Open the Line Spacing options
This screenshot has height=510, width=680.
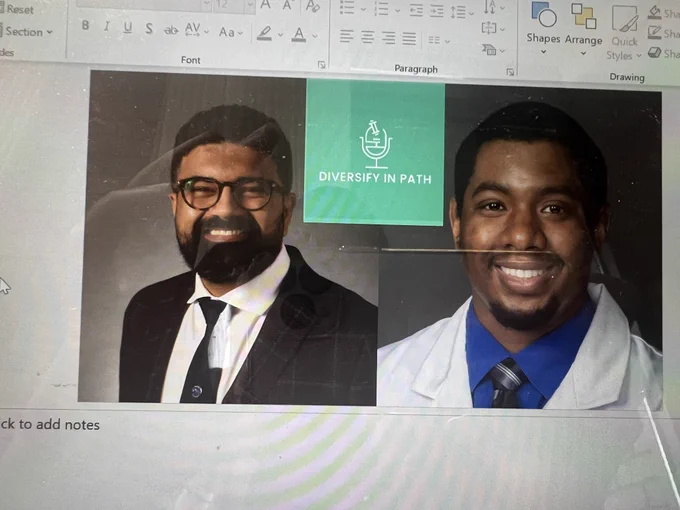(461, 12)
